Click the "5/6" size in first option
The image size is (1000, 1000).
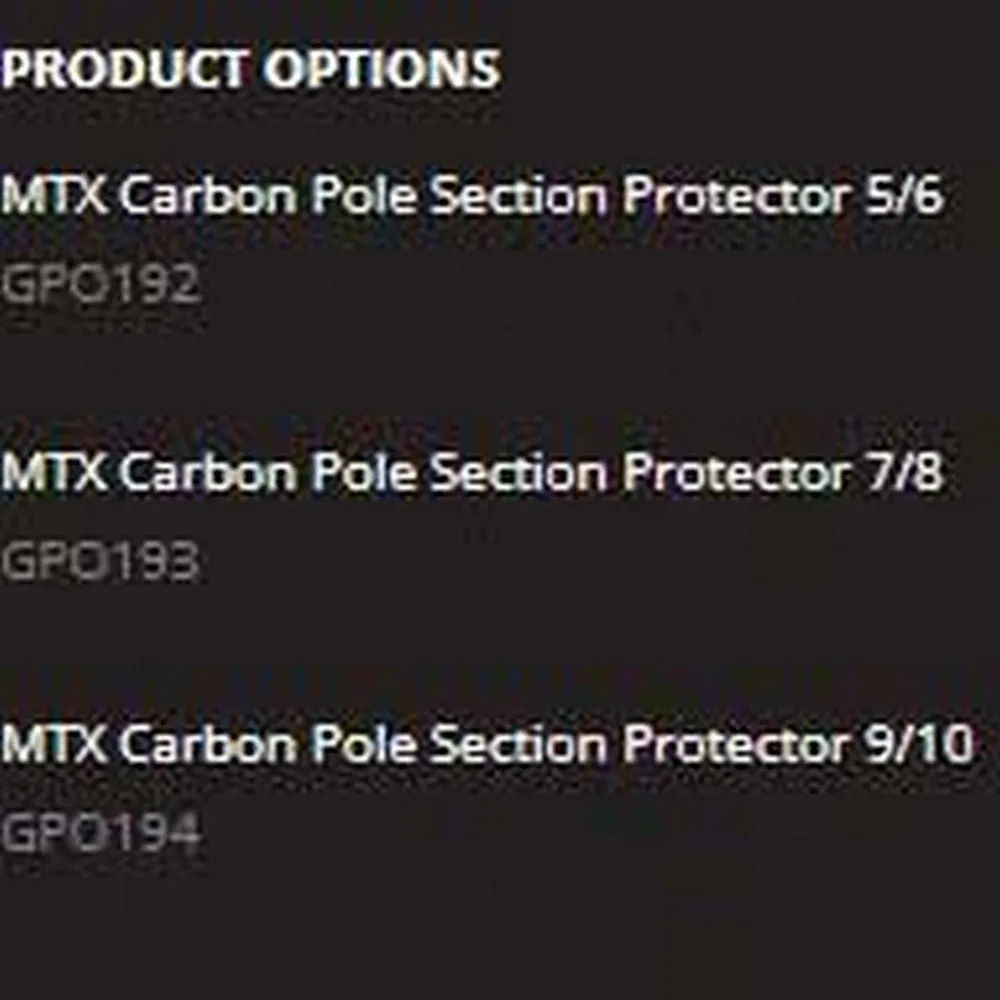pos(901,196)
